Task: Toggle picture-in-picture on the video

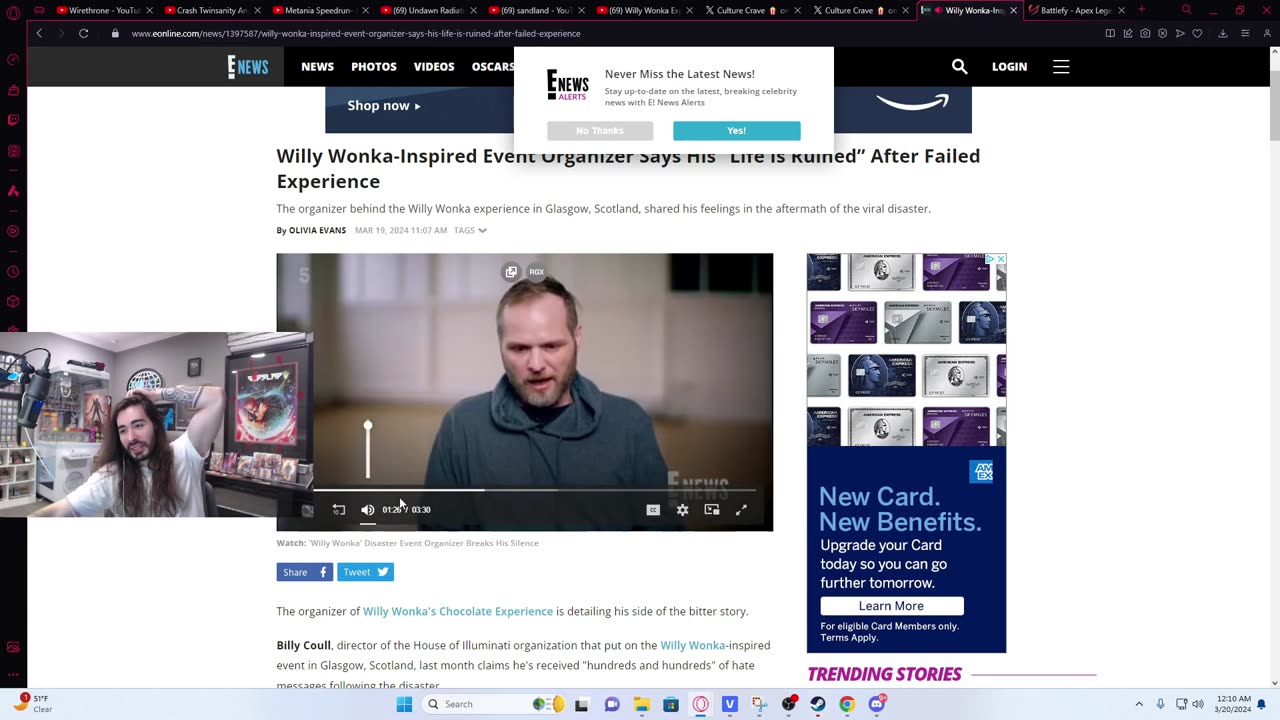Action: [712, 510]
